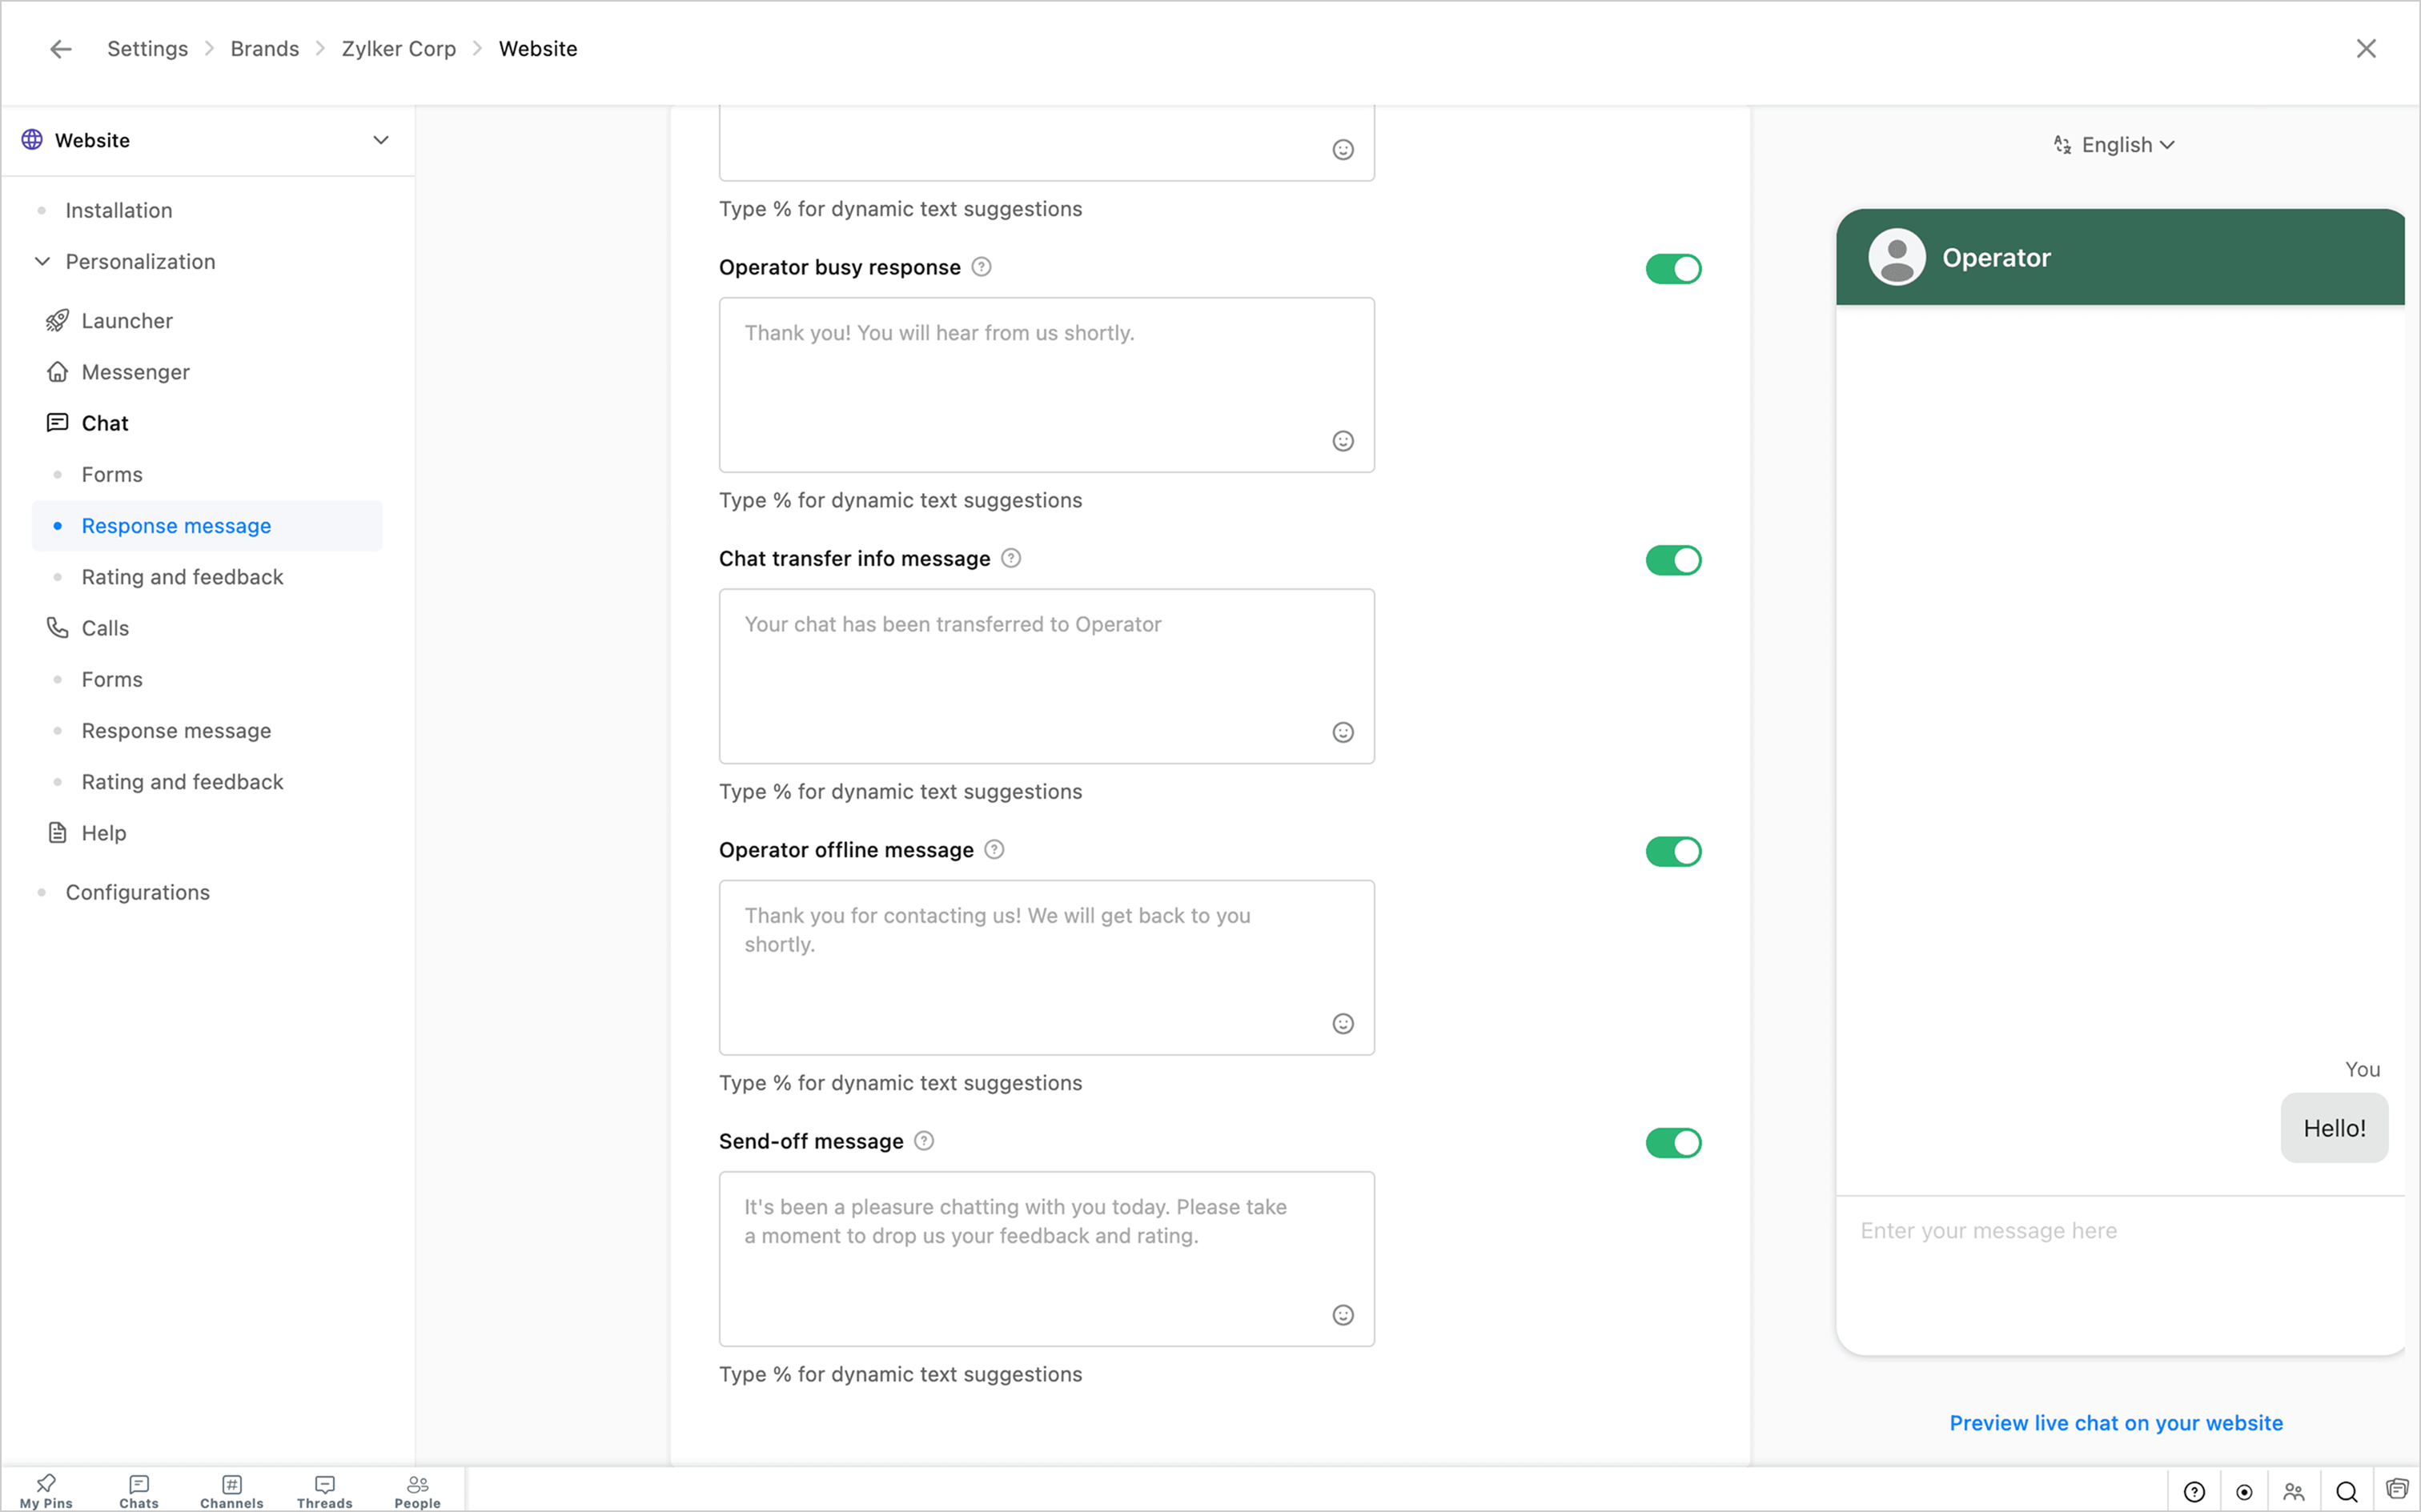Image resolution: width=2421 pixels, height=1512 pixels.
Task: Open People from bottom bar
Action: (417, 1490)
